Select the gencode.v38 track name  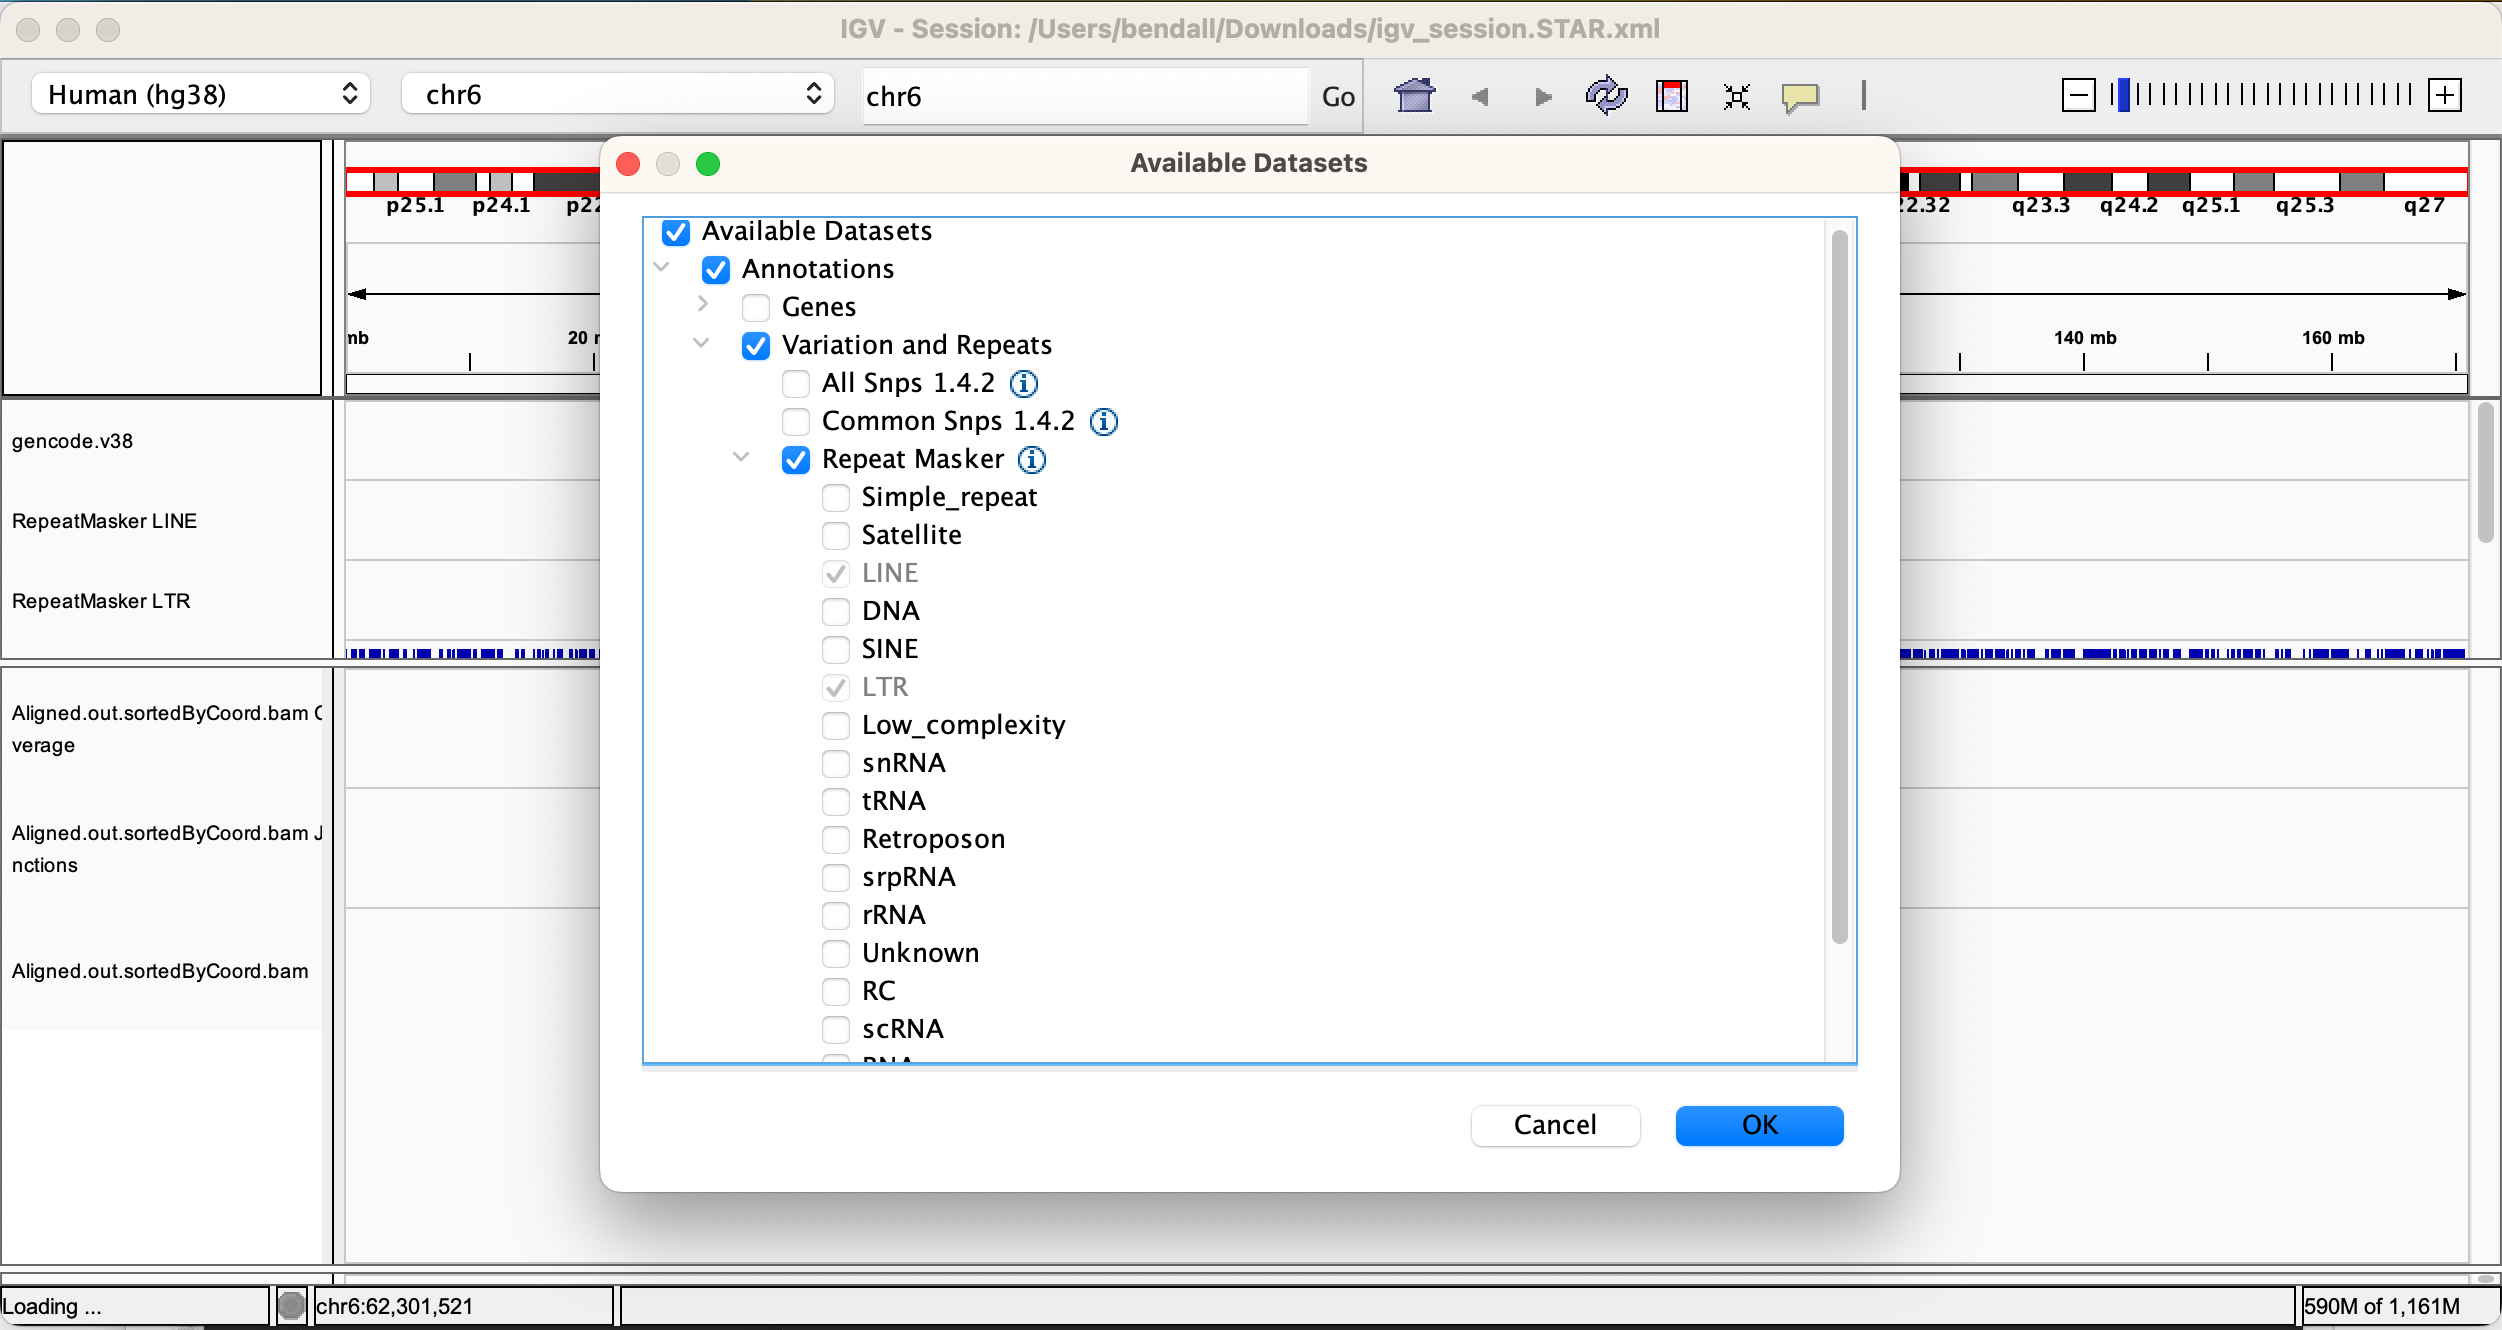(72, 441)
